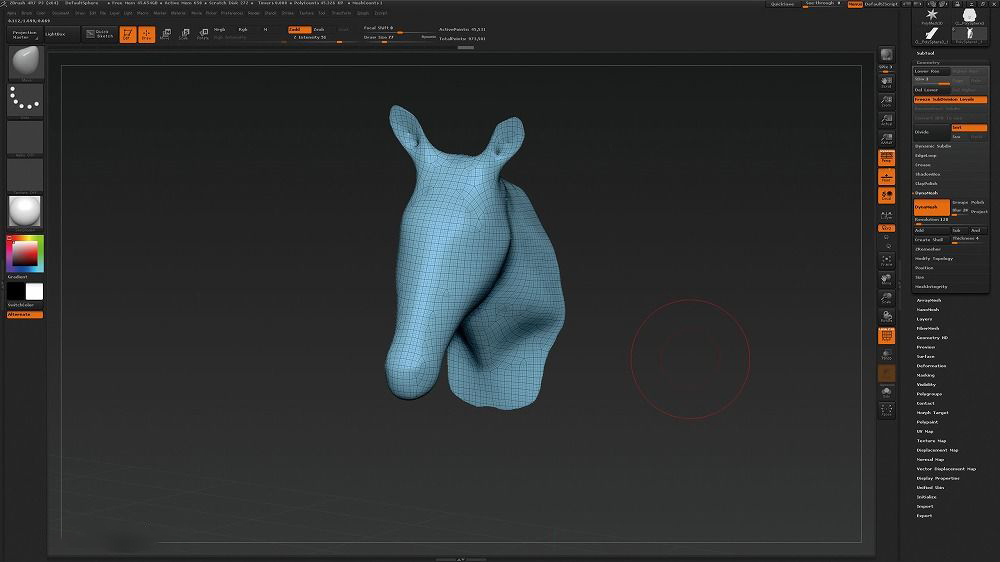Click the Scale transform icon
The image size is (1000, 562).
point(184,34)
